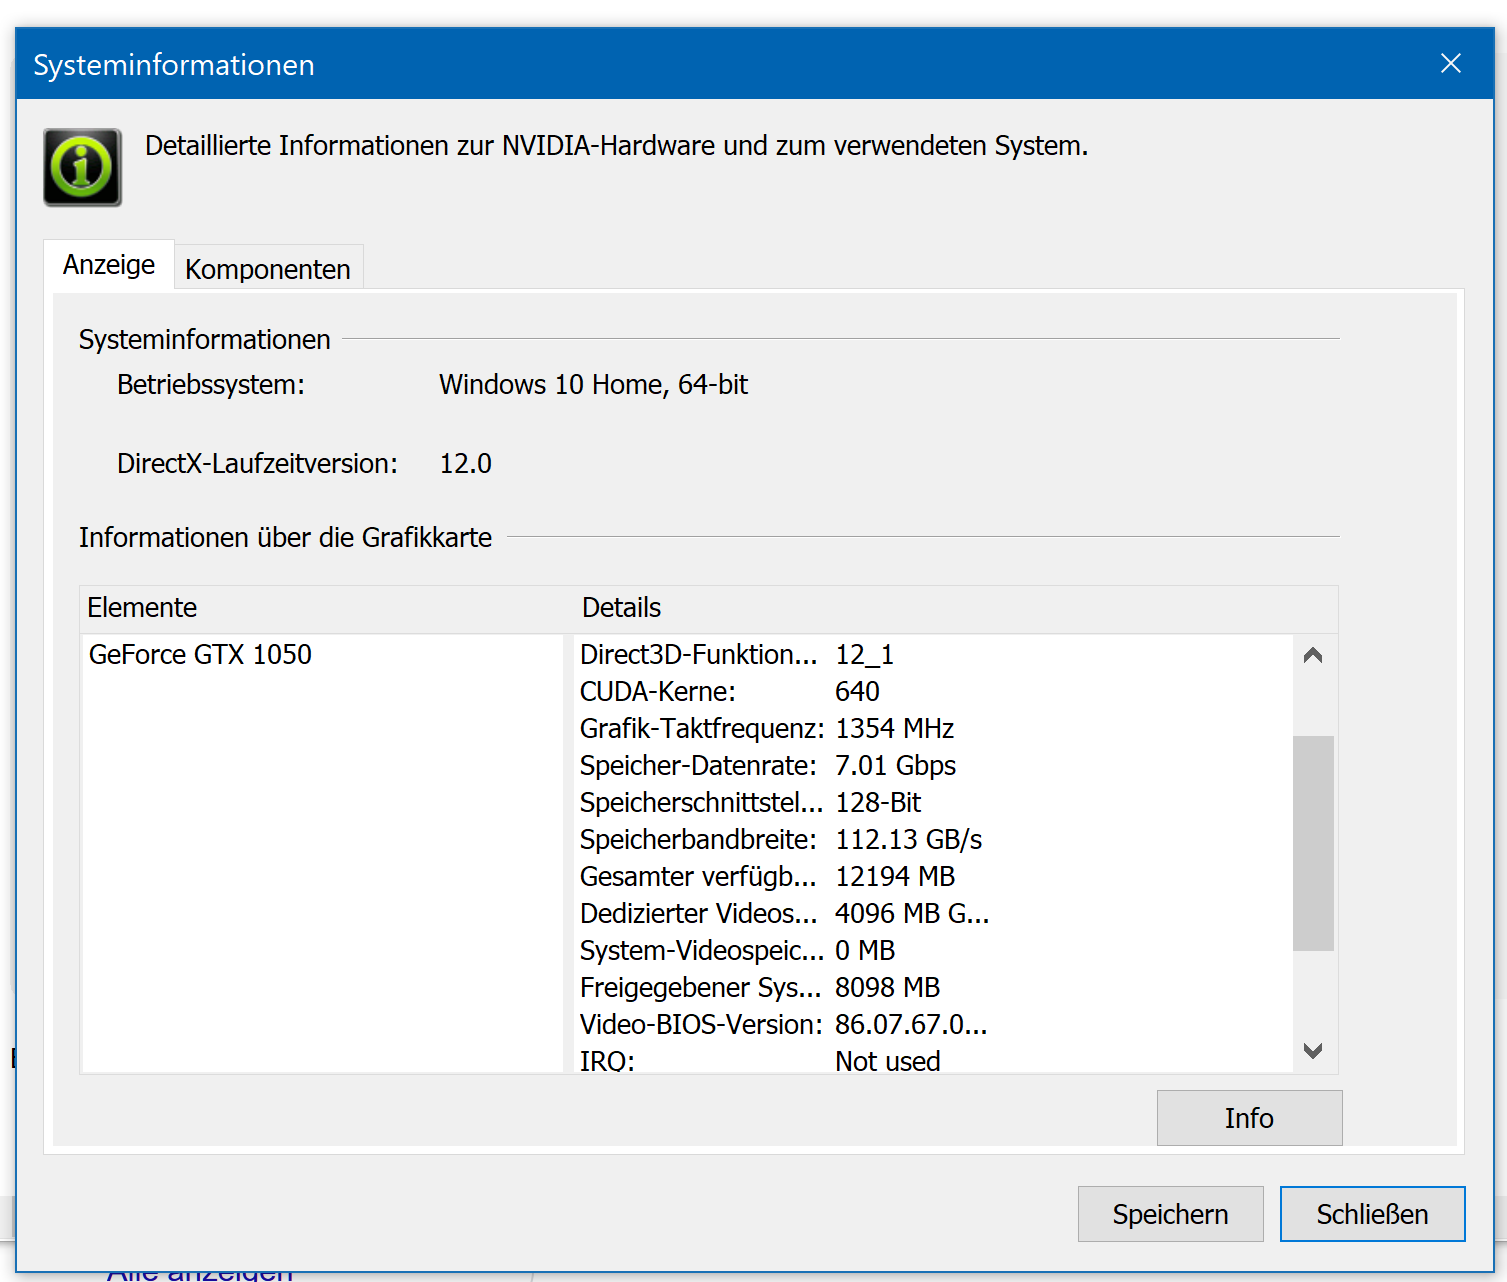Viewport: 1507px width, 1282px height.
Task: Select the Anzeige tab
Action: (109, 264)
